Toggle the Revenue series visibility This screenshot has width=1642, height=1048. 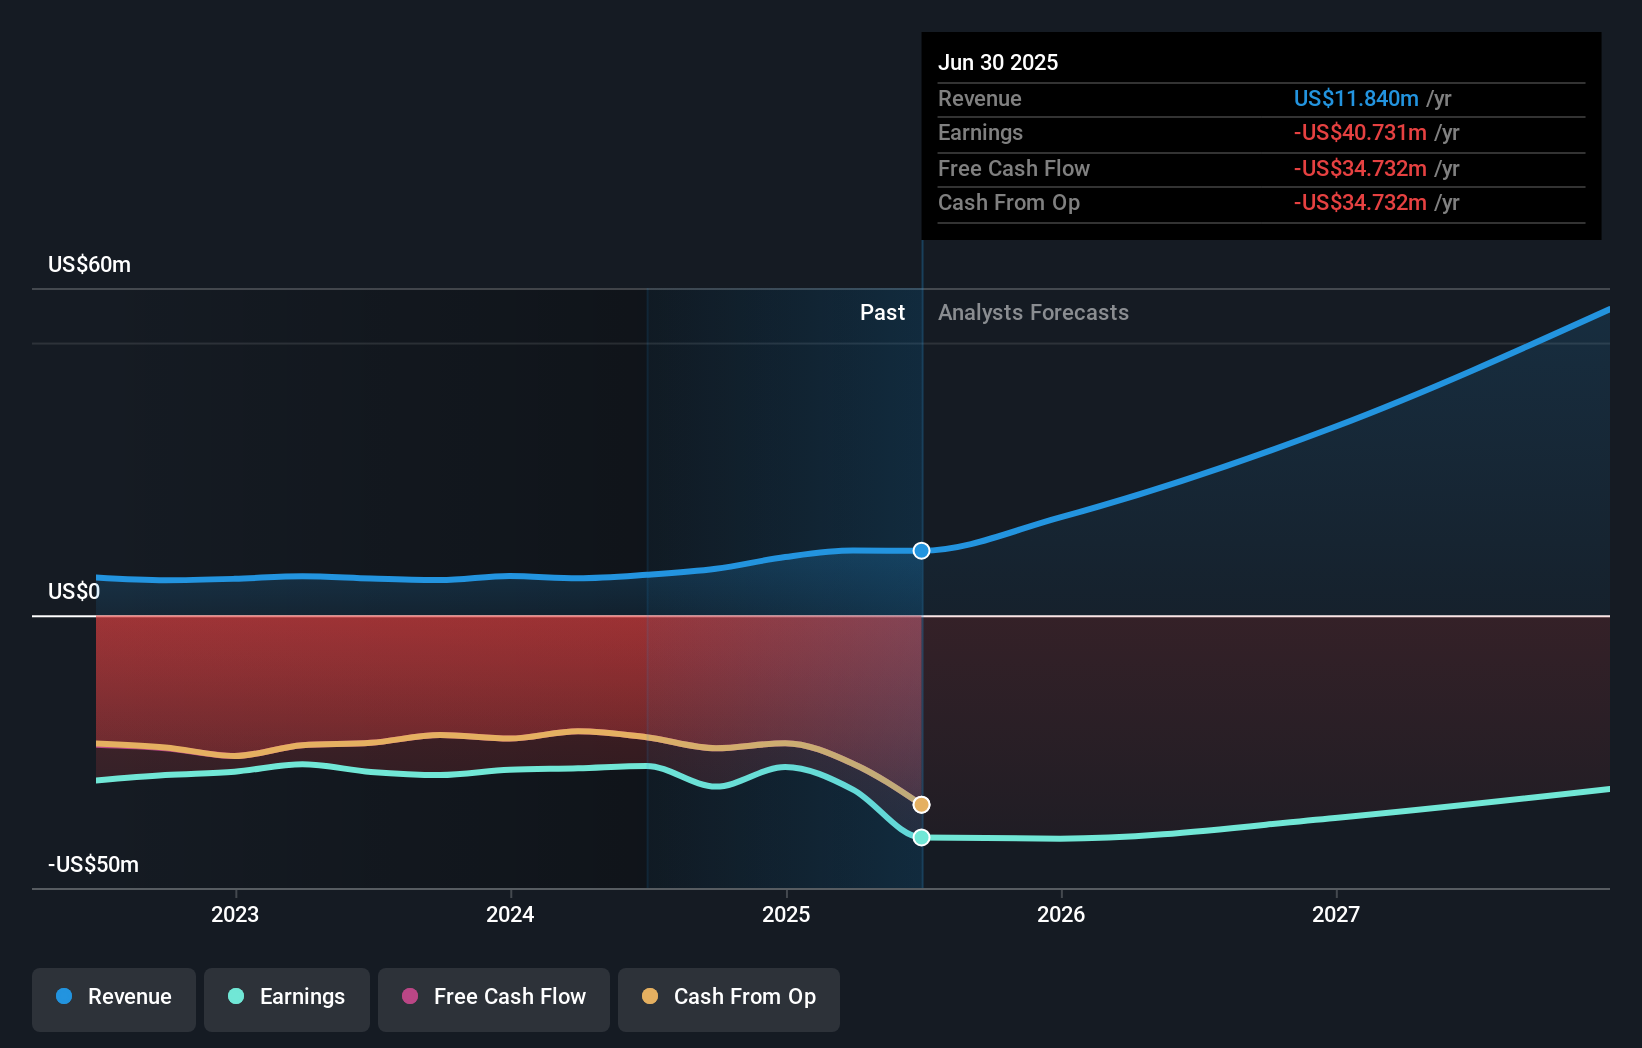[x=113, y=997]
